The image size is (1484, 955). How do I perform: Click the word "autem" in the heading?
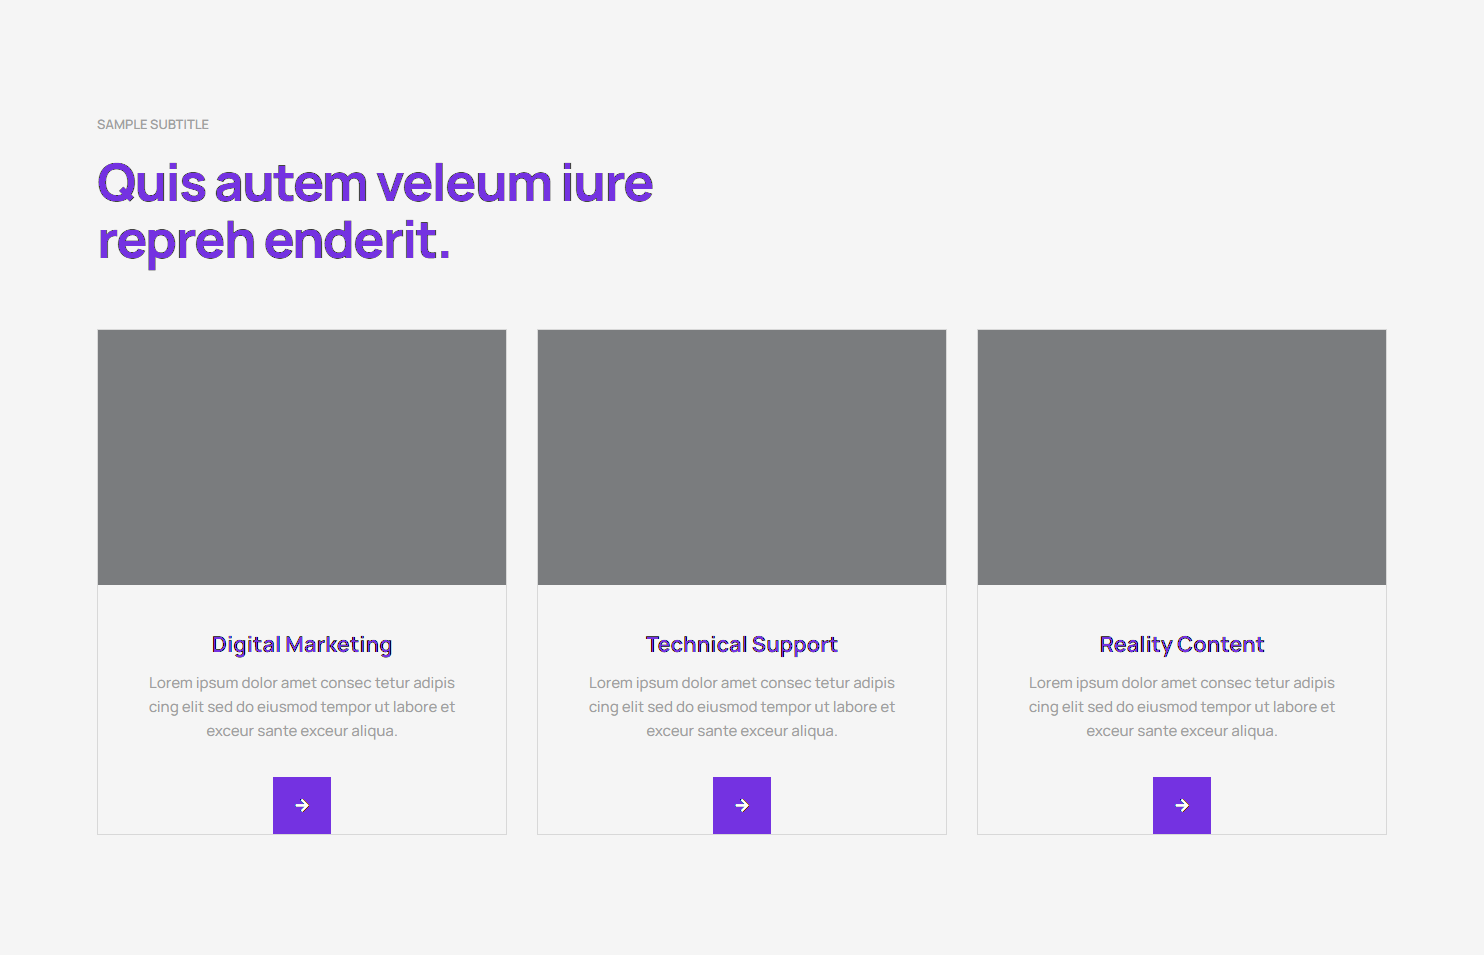pos(291,184)
